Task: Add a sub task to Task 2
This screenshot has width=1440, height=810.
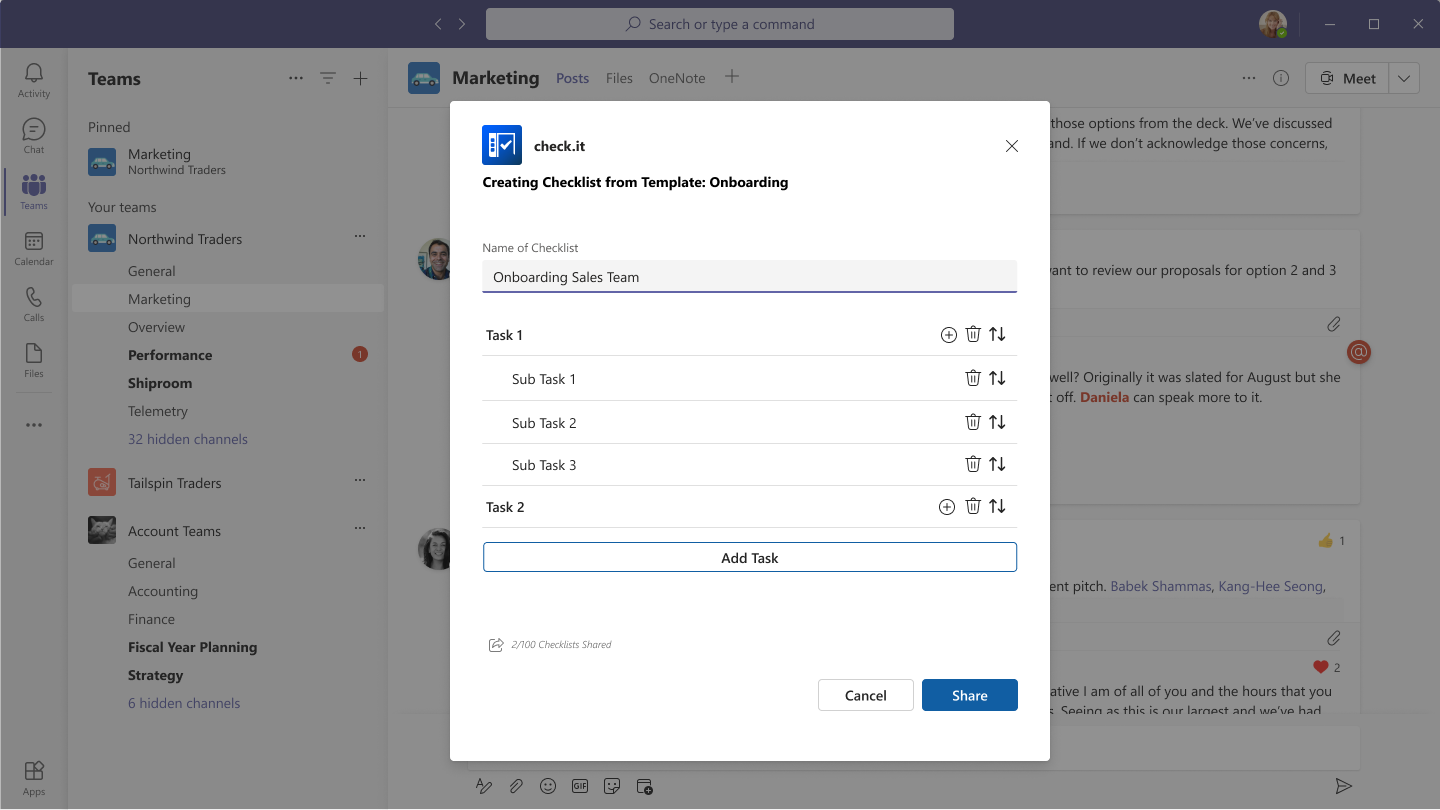Action: 947,507
